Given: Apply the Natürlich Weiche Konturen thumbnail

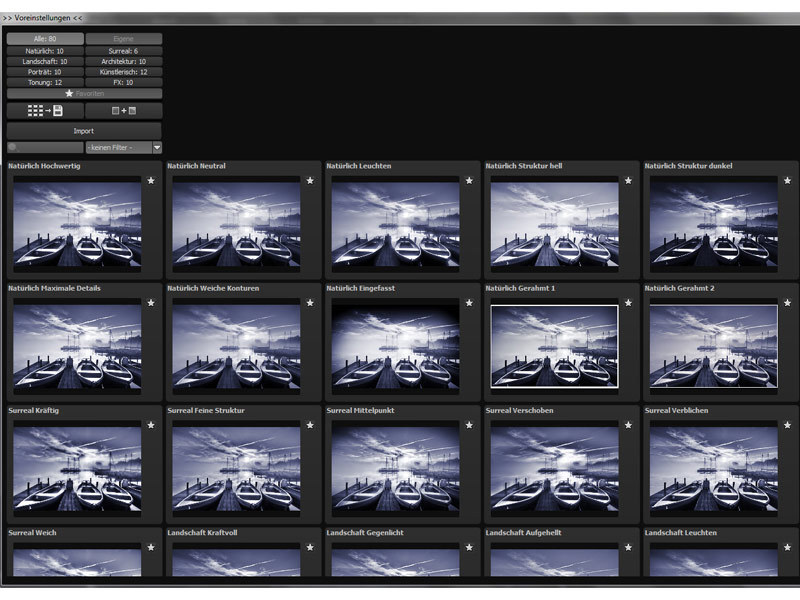Looking at the screenshot, I should [236, 347].
